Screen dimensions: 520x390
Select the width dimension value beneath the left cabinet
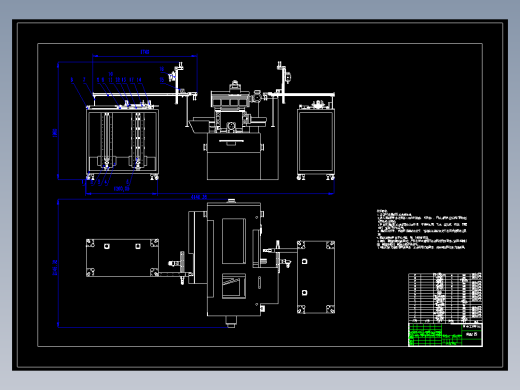point(122,189)
